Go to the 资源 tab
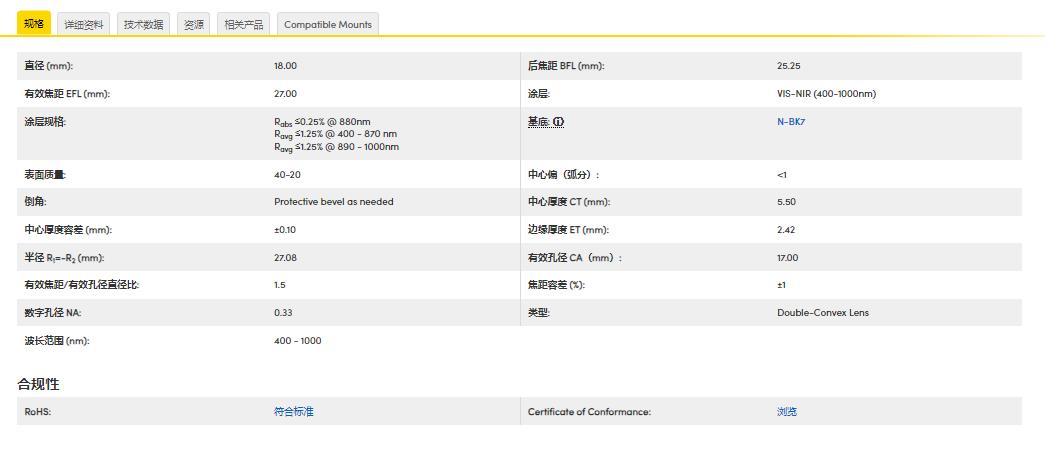The image size is (1045, 450). (193, 24)
